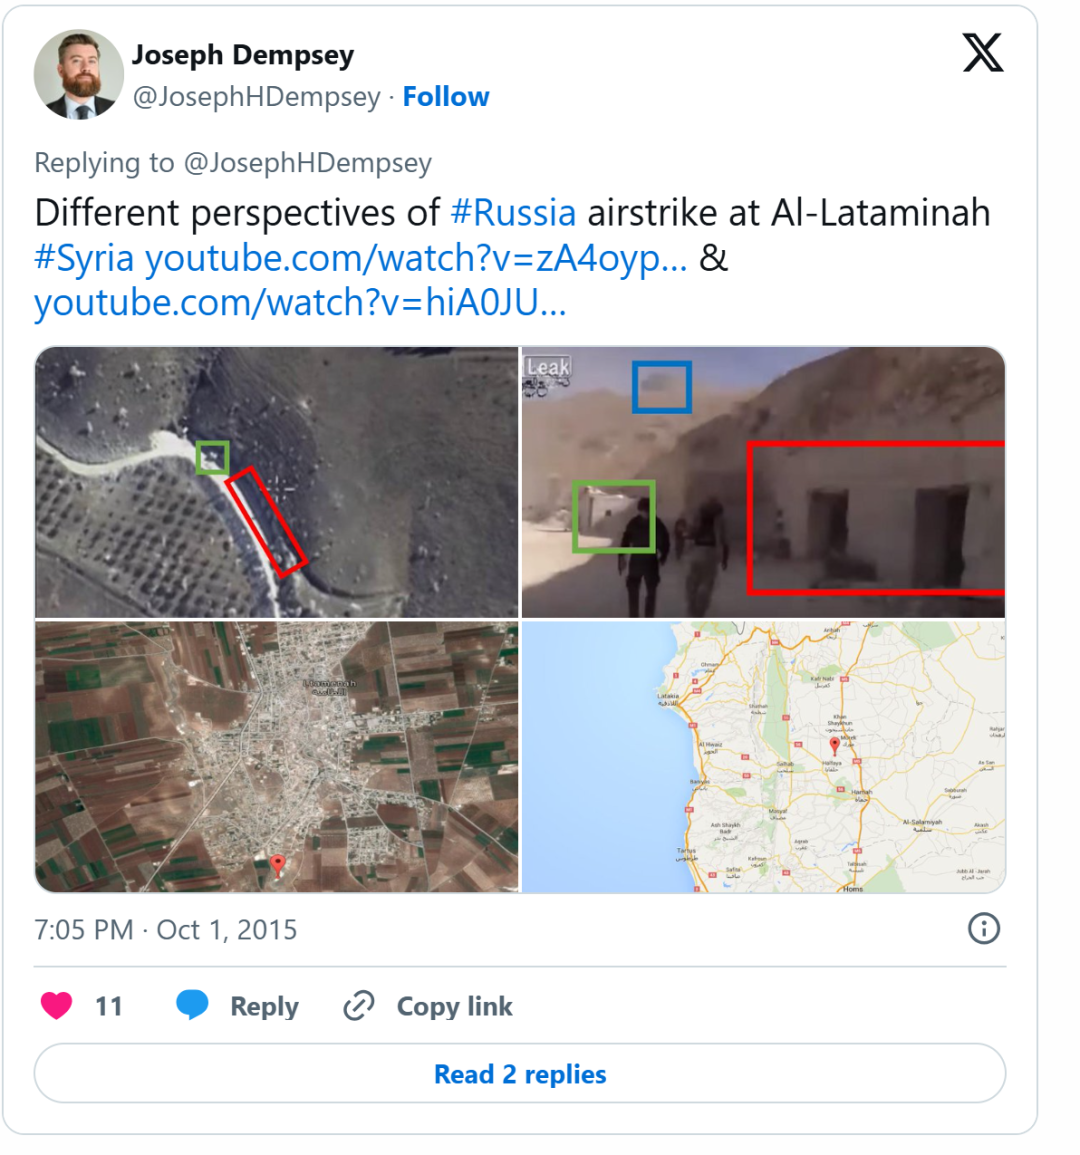Click the Copy link text
1080x1155 pixels.
(455, 1006)
